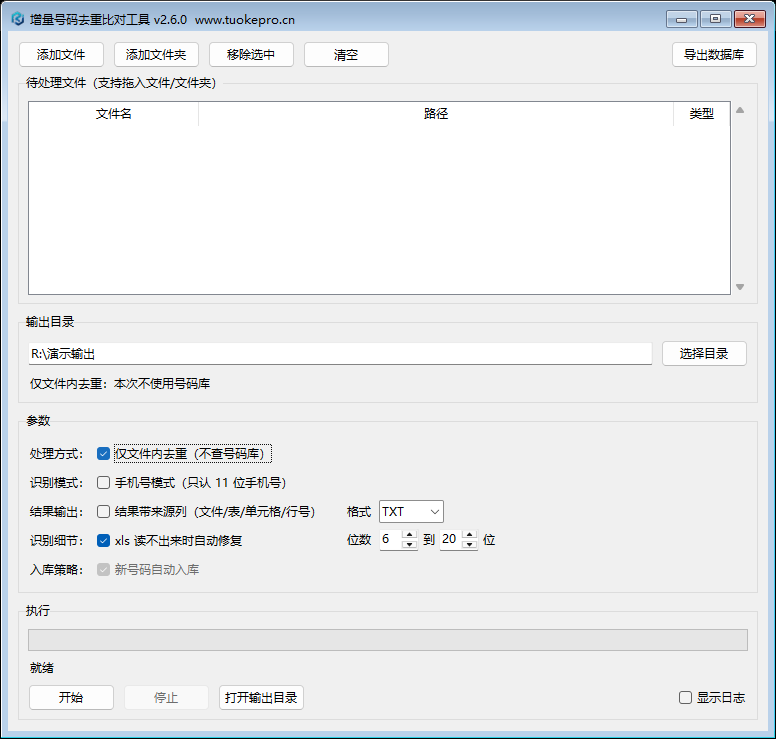
Task: Click the 选择目录 button
Action: click(704, 353)
